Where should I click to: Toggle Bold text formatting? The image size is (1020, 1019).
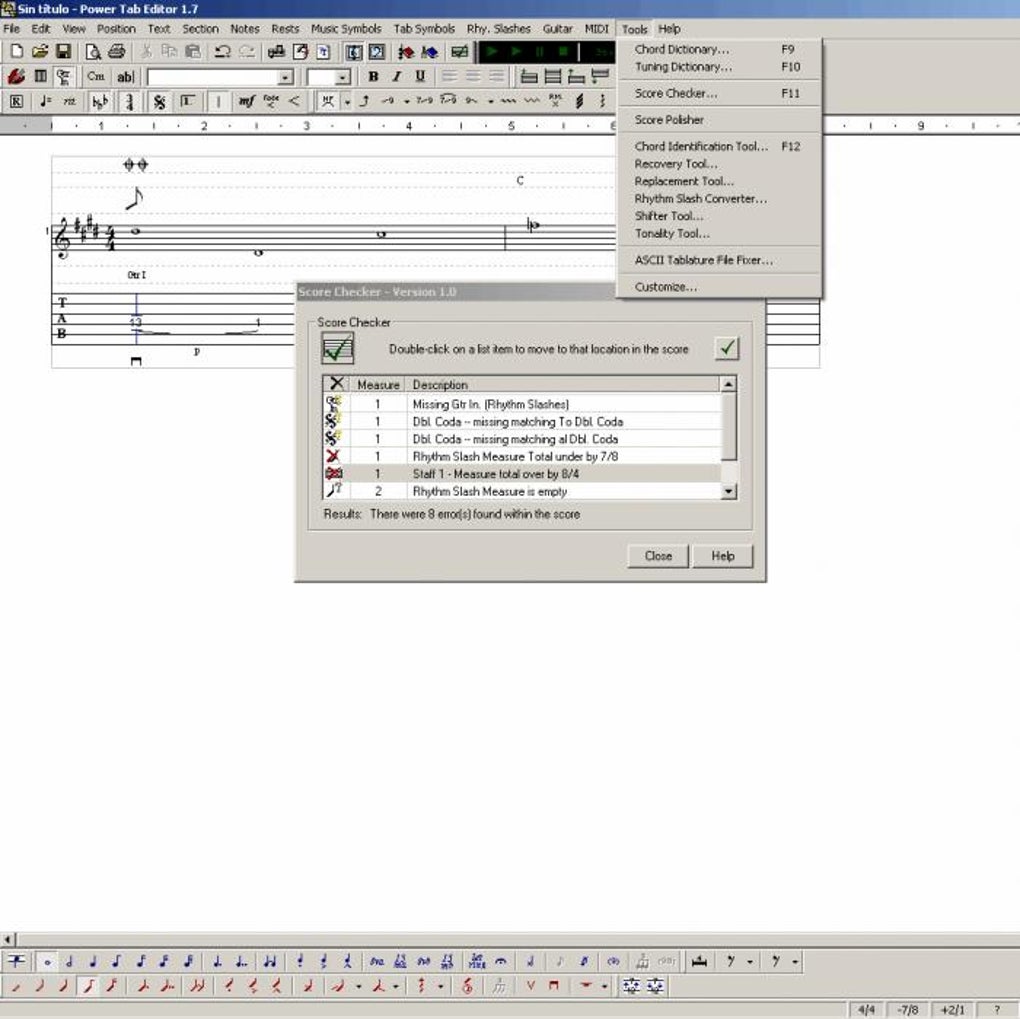tap(373, 77)
